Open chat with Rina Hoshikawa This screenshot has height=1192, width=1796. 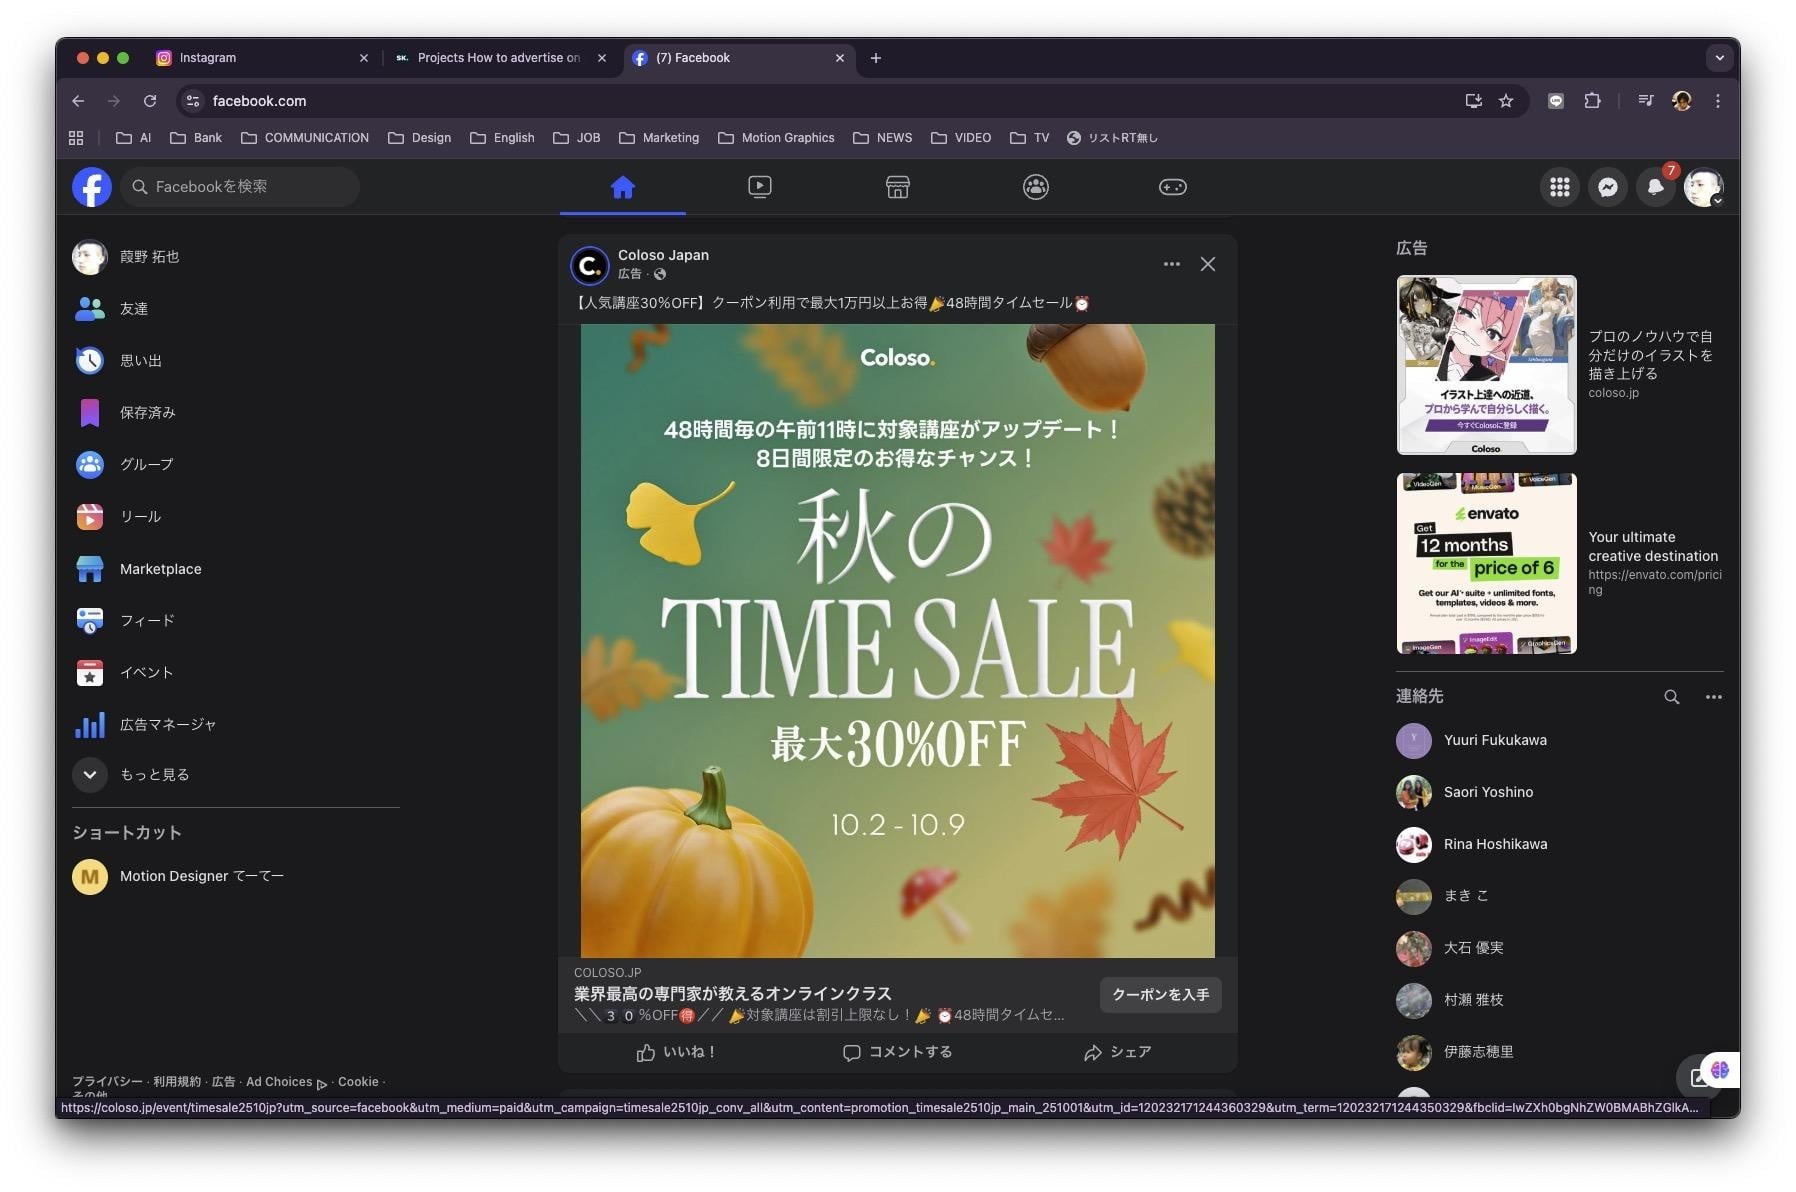[x=1560, y=845]
